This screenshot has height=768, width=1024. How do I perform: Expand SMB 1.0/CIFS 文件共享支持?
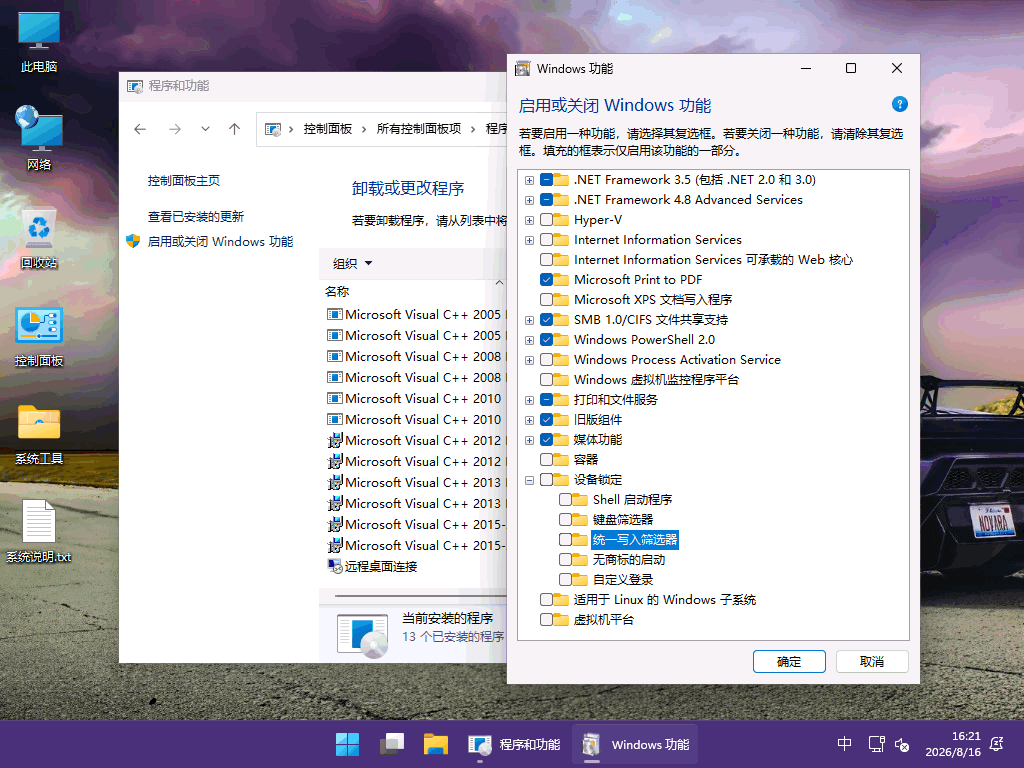coord(530,320)
